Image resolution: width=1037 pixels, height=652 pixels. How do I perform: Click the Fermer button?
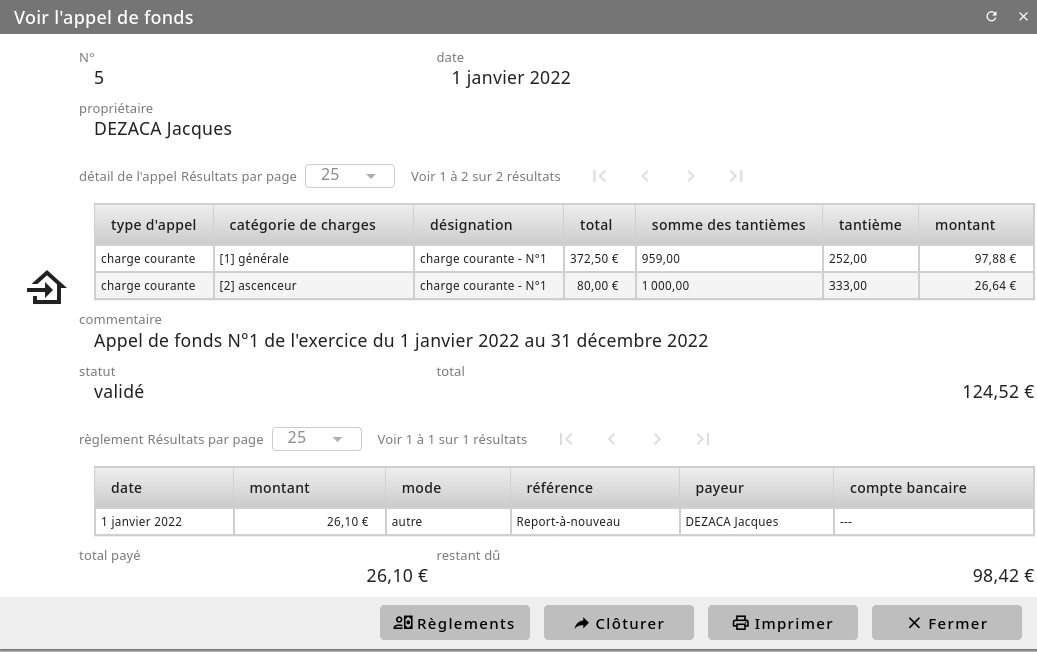pyautogui.click(x=947, y=623)
